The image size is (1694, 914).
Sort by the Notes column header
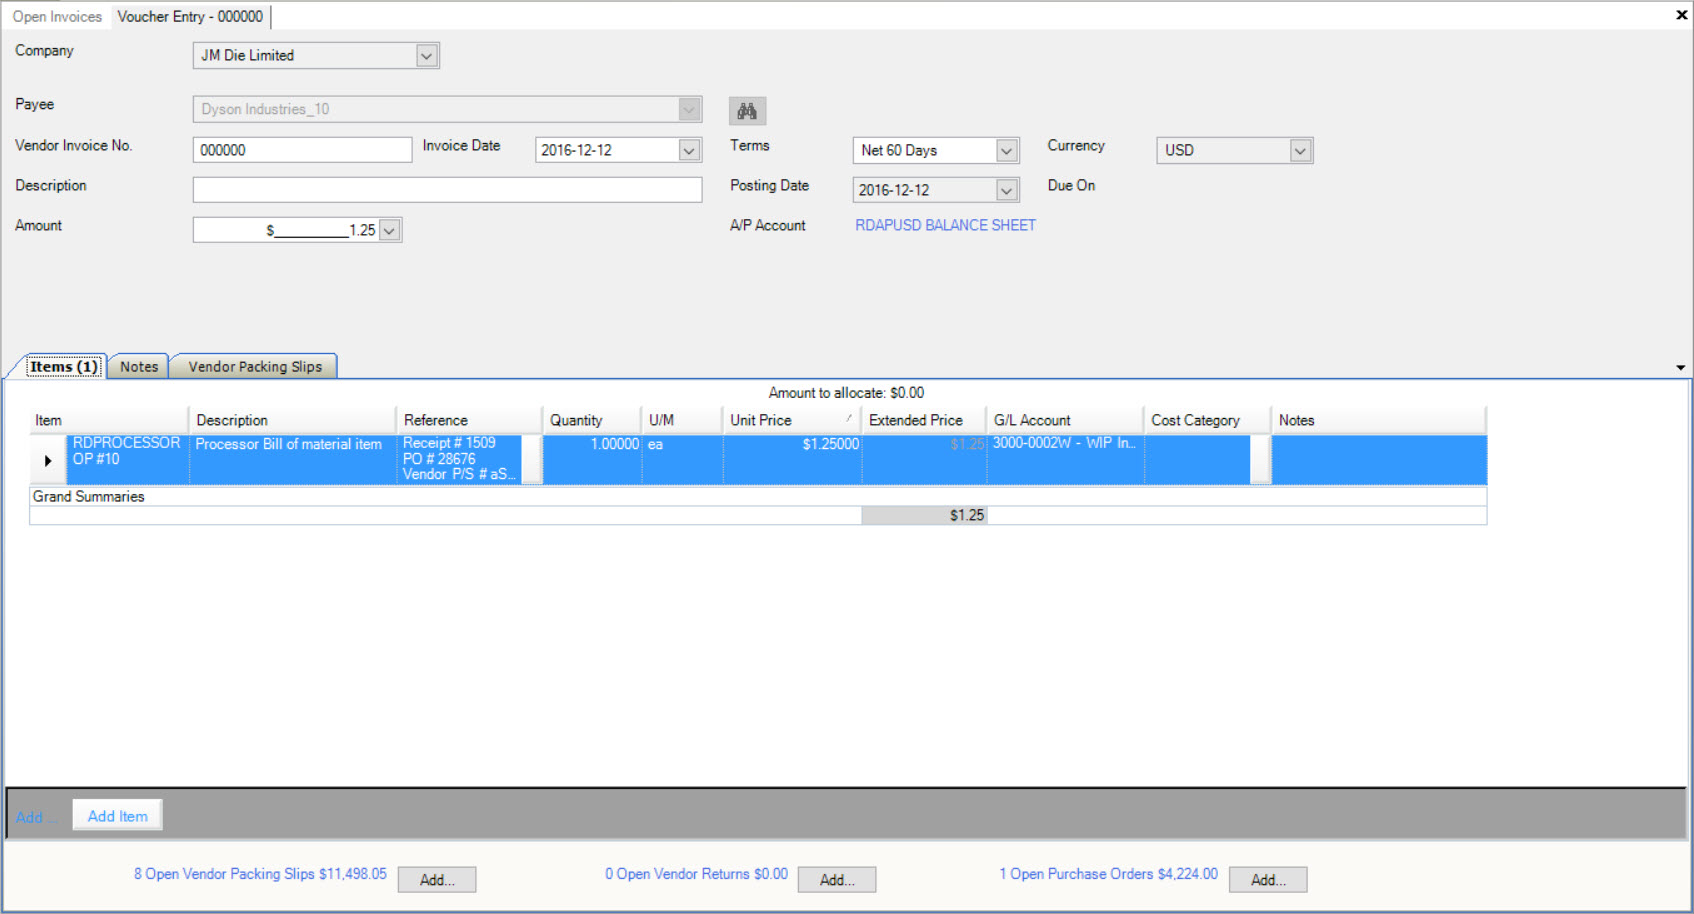[x=1379, y=420]
